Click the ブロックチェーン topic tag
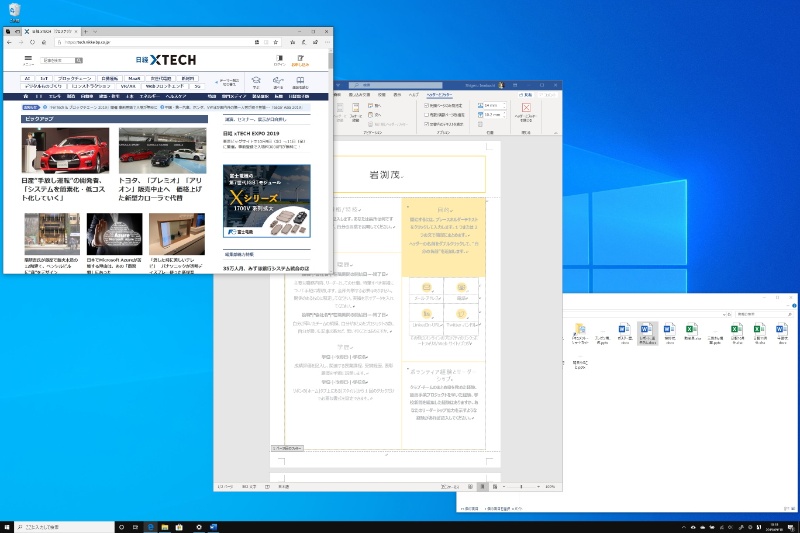The height and width of the screenshot is (533, 800). pos(74,78)
